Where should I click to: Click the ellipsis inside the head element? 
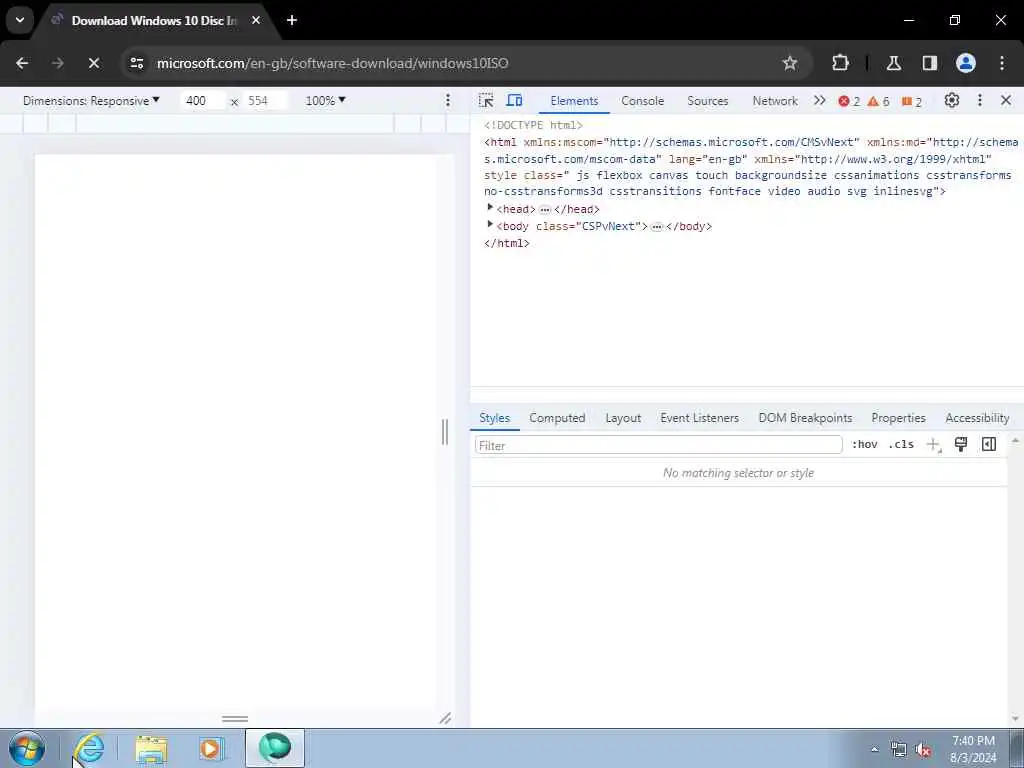(x=545, y=210)
